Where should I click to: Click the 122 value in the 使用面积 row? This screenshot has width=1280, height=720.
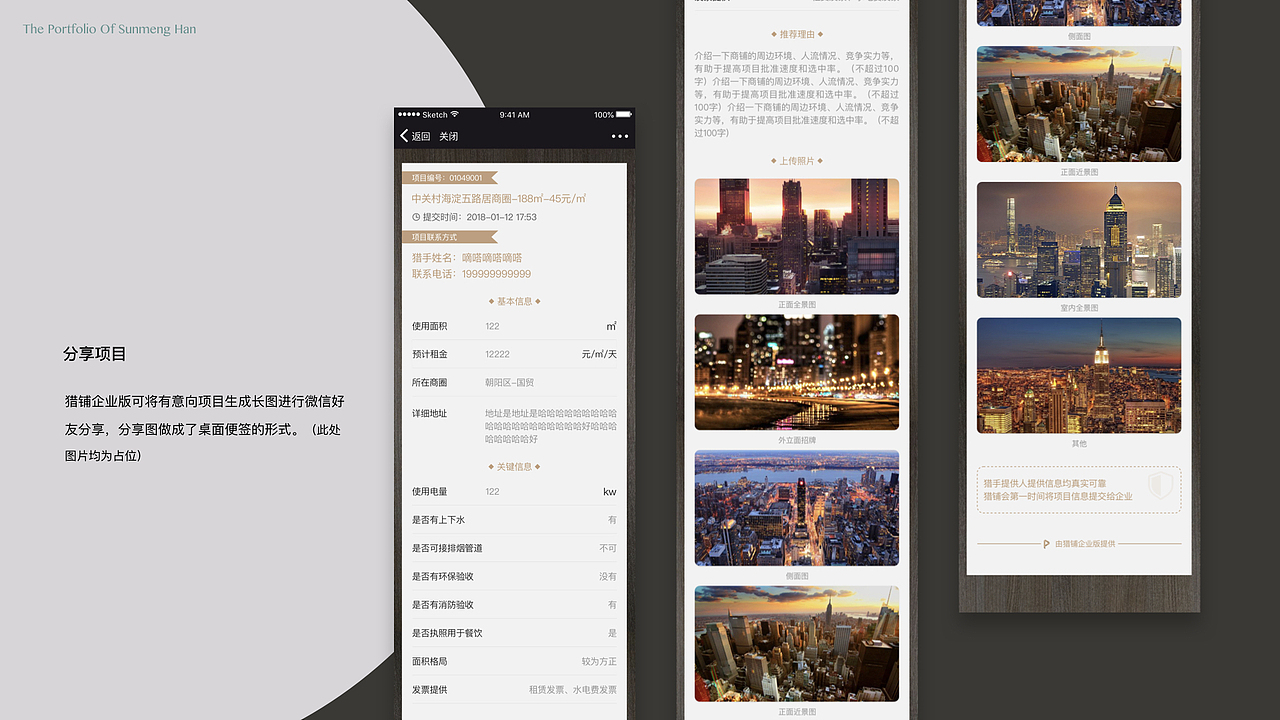pos(492,327)
